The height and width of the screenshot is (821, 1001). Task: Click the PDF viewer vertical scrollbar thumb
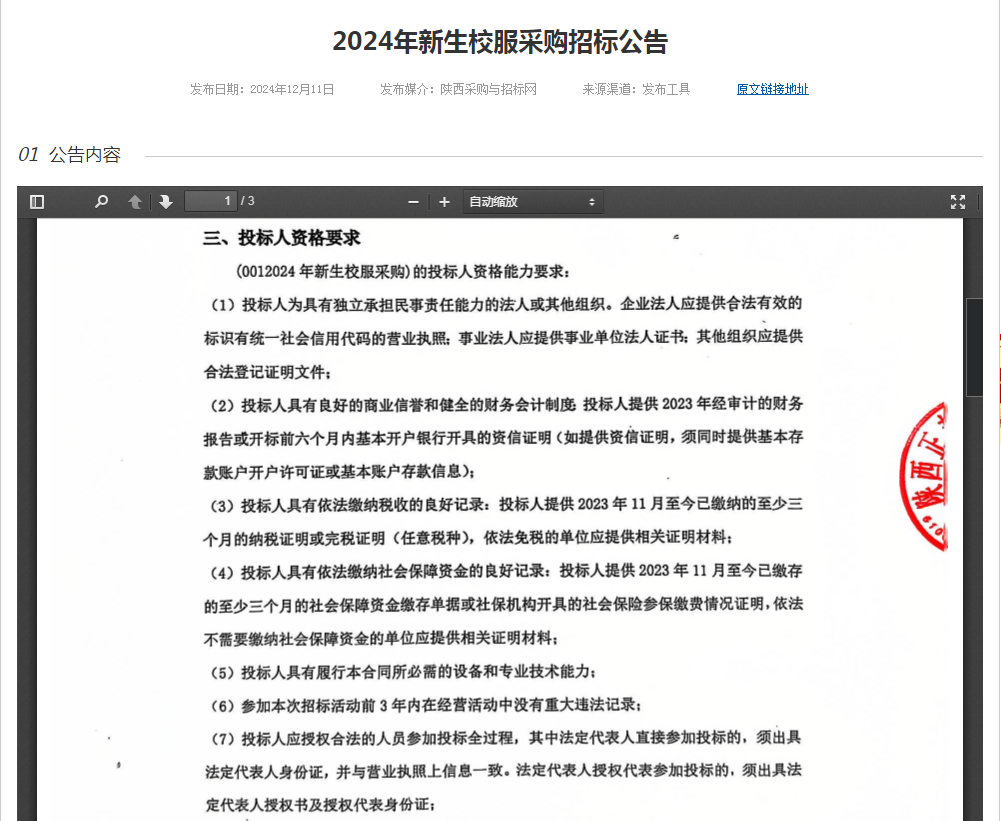tap(973, 347)
